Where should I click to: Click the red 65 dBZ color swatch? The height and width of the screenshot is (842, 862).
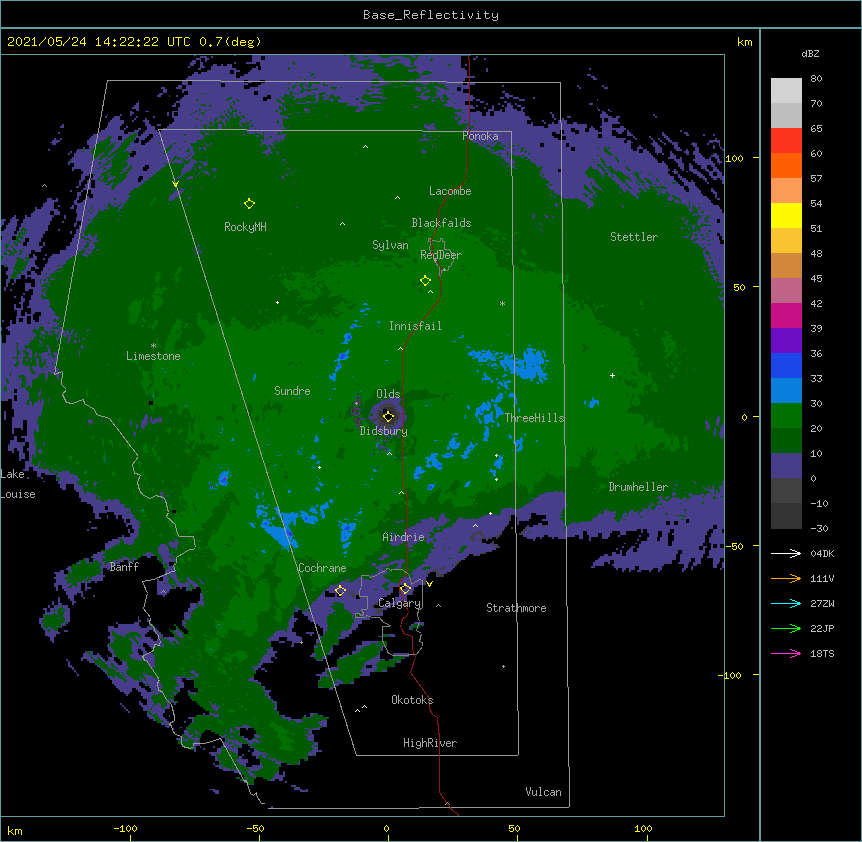(786, 141)
